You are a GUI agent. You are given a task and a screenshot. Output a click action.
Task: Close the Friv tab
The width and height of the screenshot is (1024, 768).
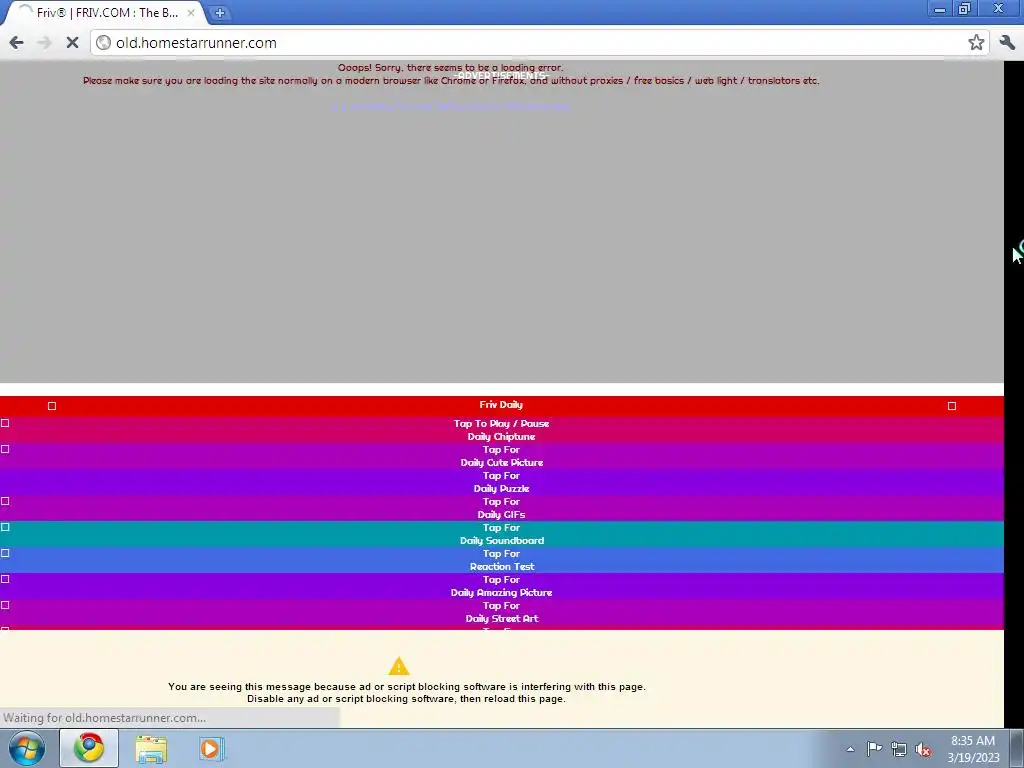[x=191, y=12]
